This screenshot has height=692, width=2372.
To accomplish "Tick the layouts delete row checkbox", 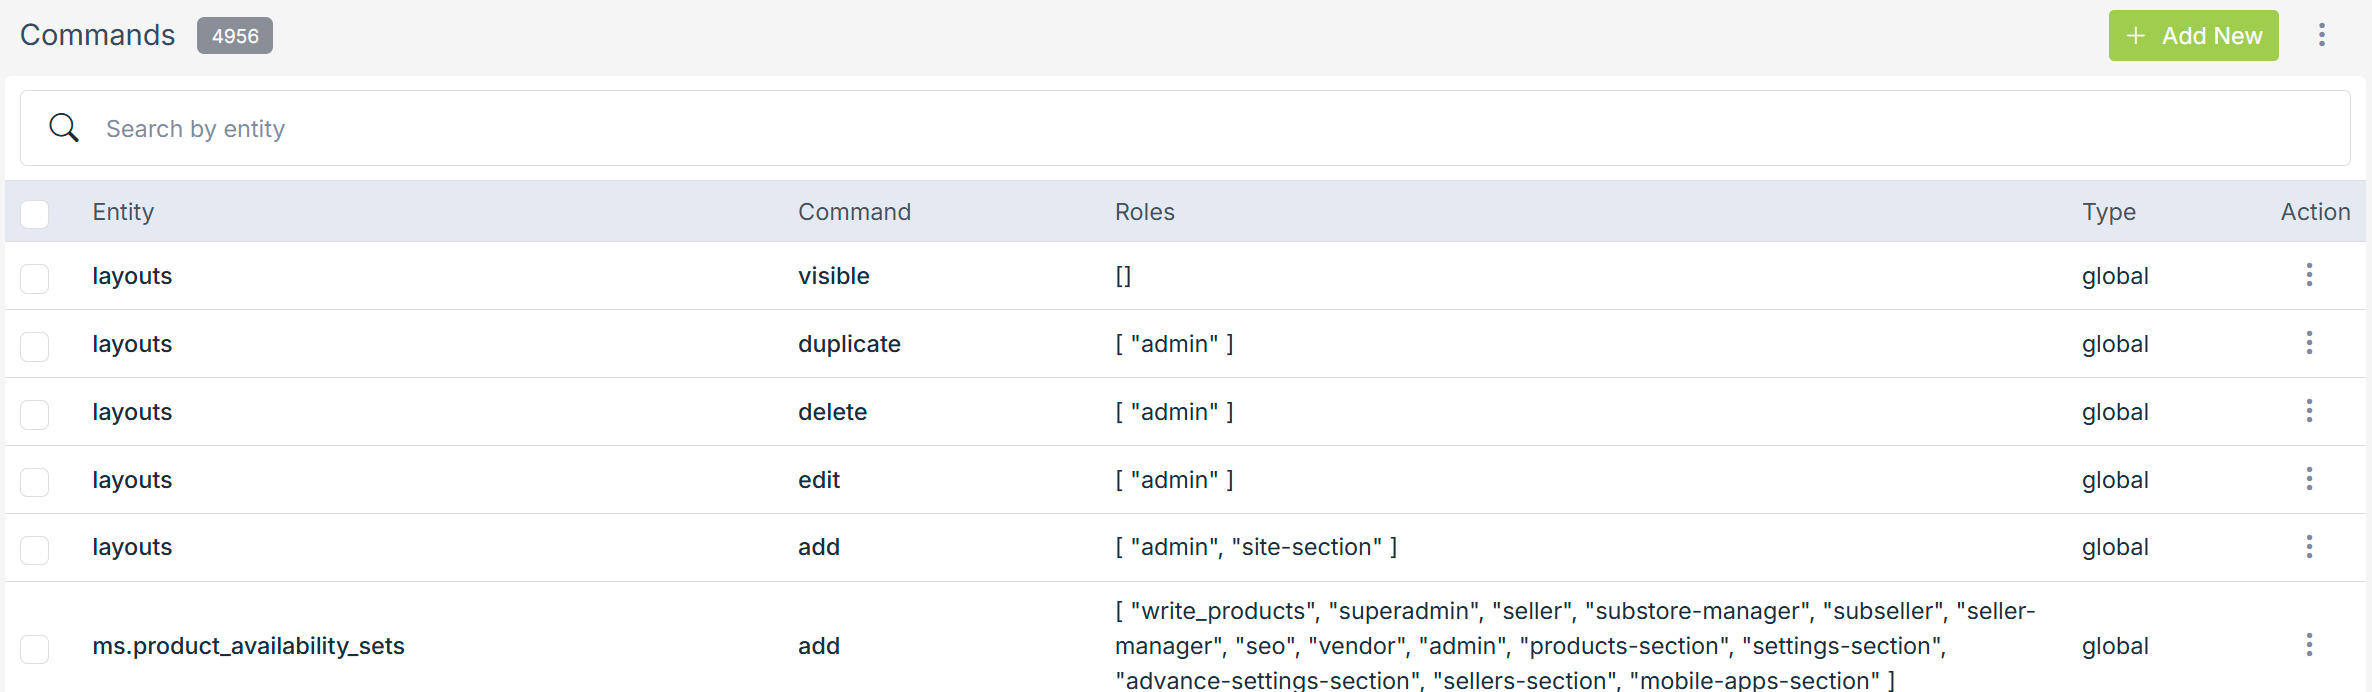I will (x=35, y=414).
